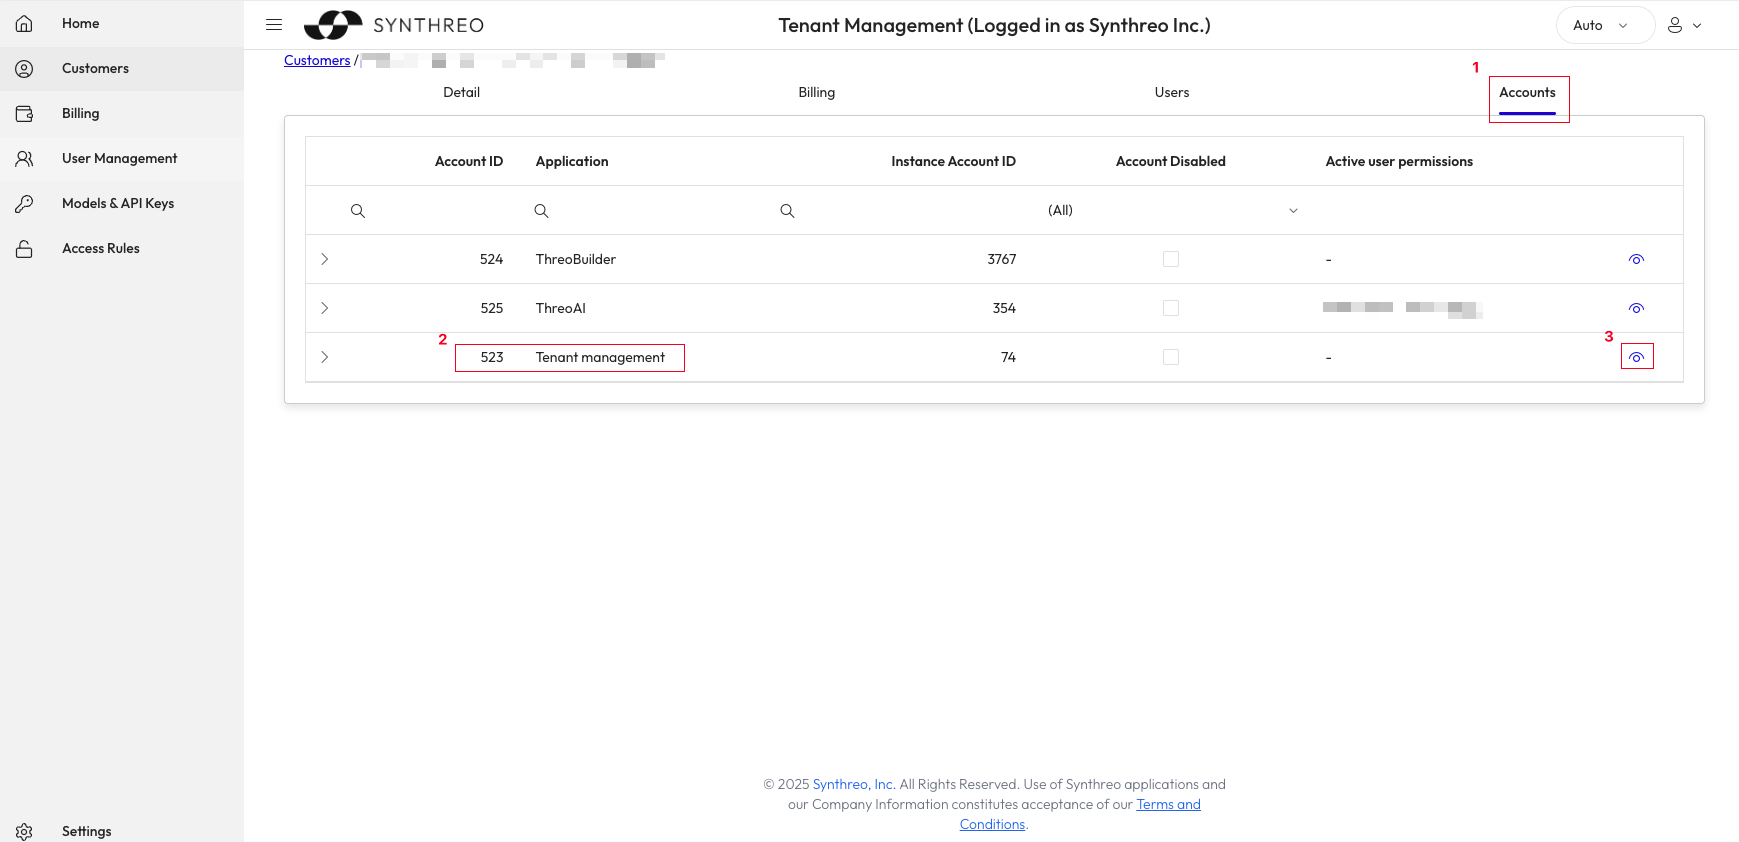Open the Auto theme dropdown
The image size is (1739, 842).
coord(1604,25)
